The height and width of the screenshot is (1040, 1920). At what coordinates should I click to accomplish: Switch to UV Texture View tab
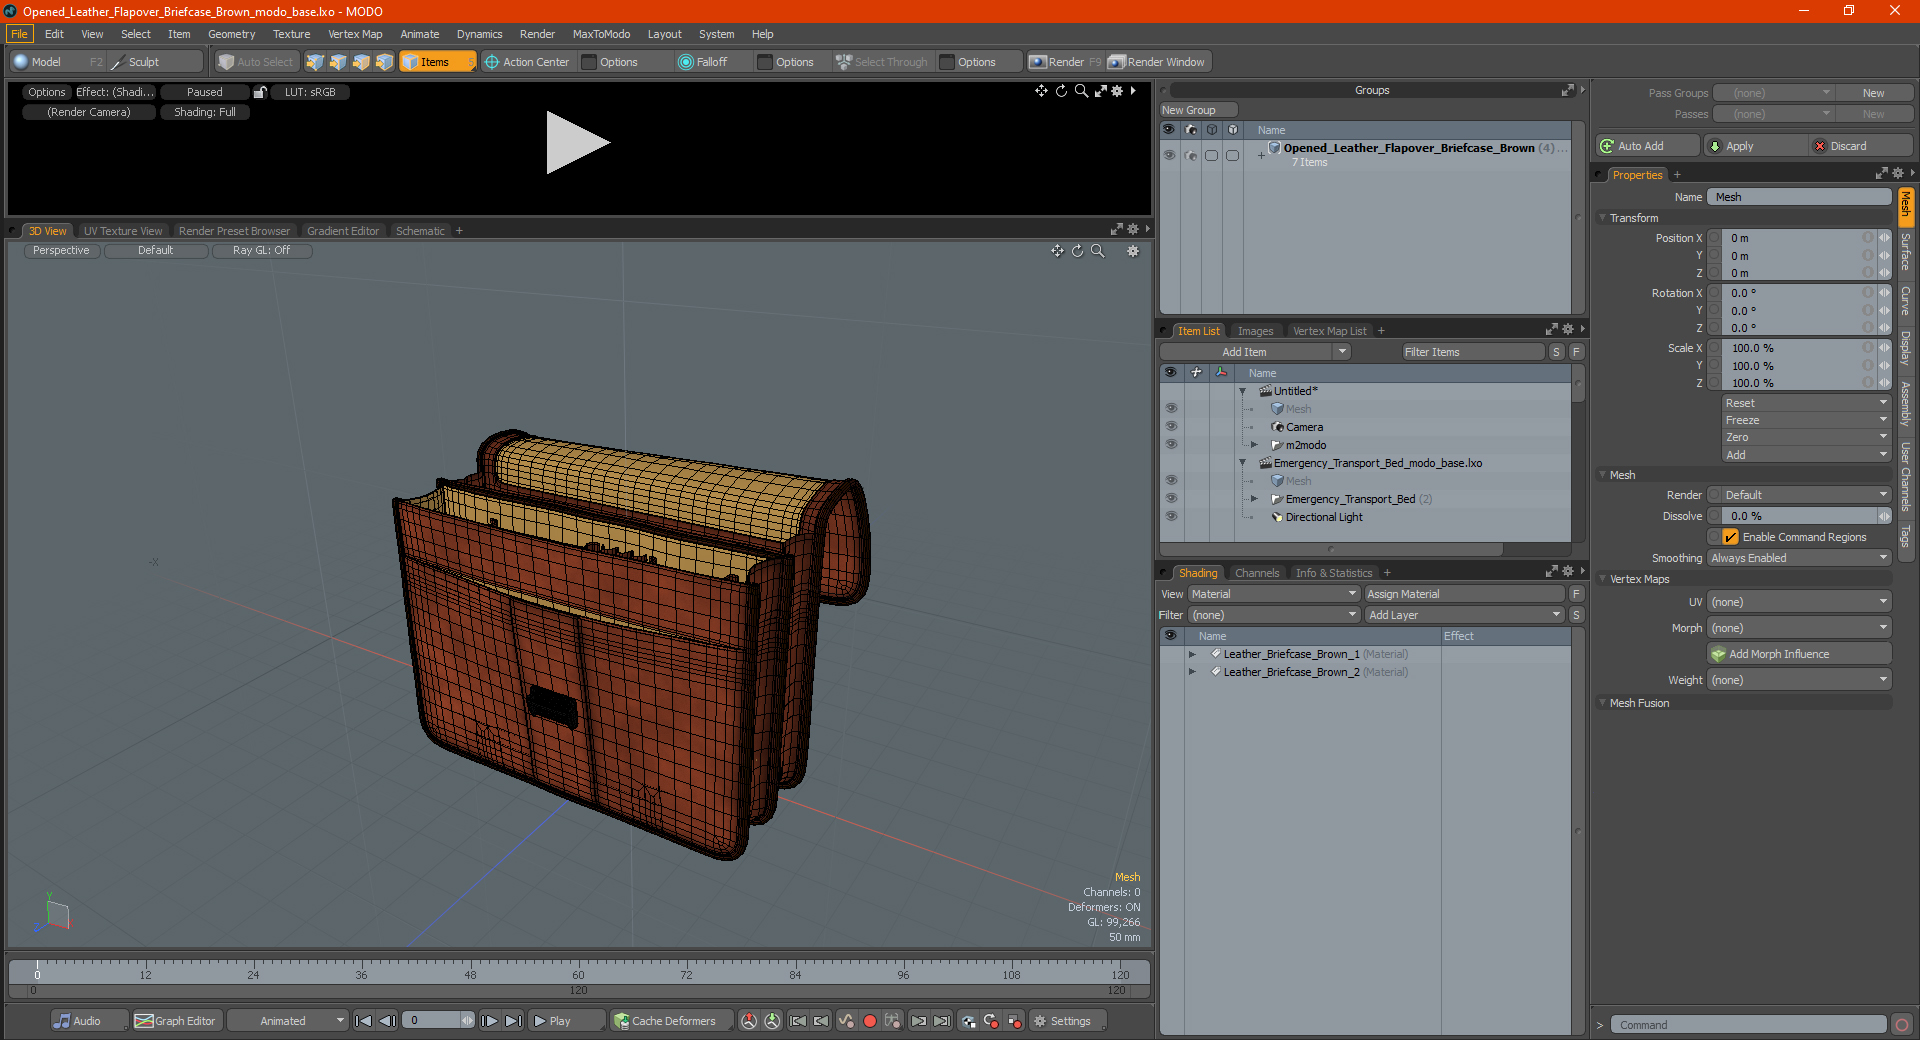tap(122, 231)
